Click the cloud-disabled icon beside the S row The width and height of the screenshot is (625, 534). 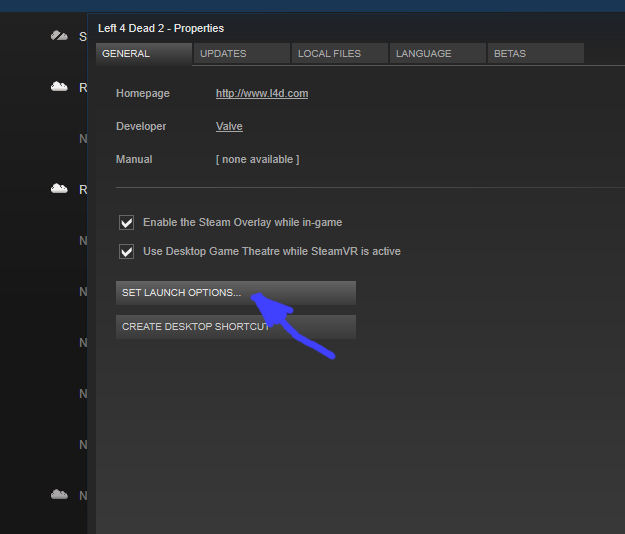(x=59, y=36)
